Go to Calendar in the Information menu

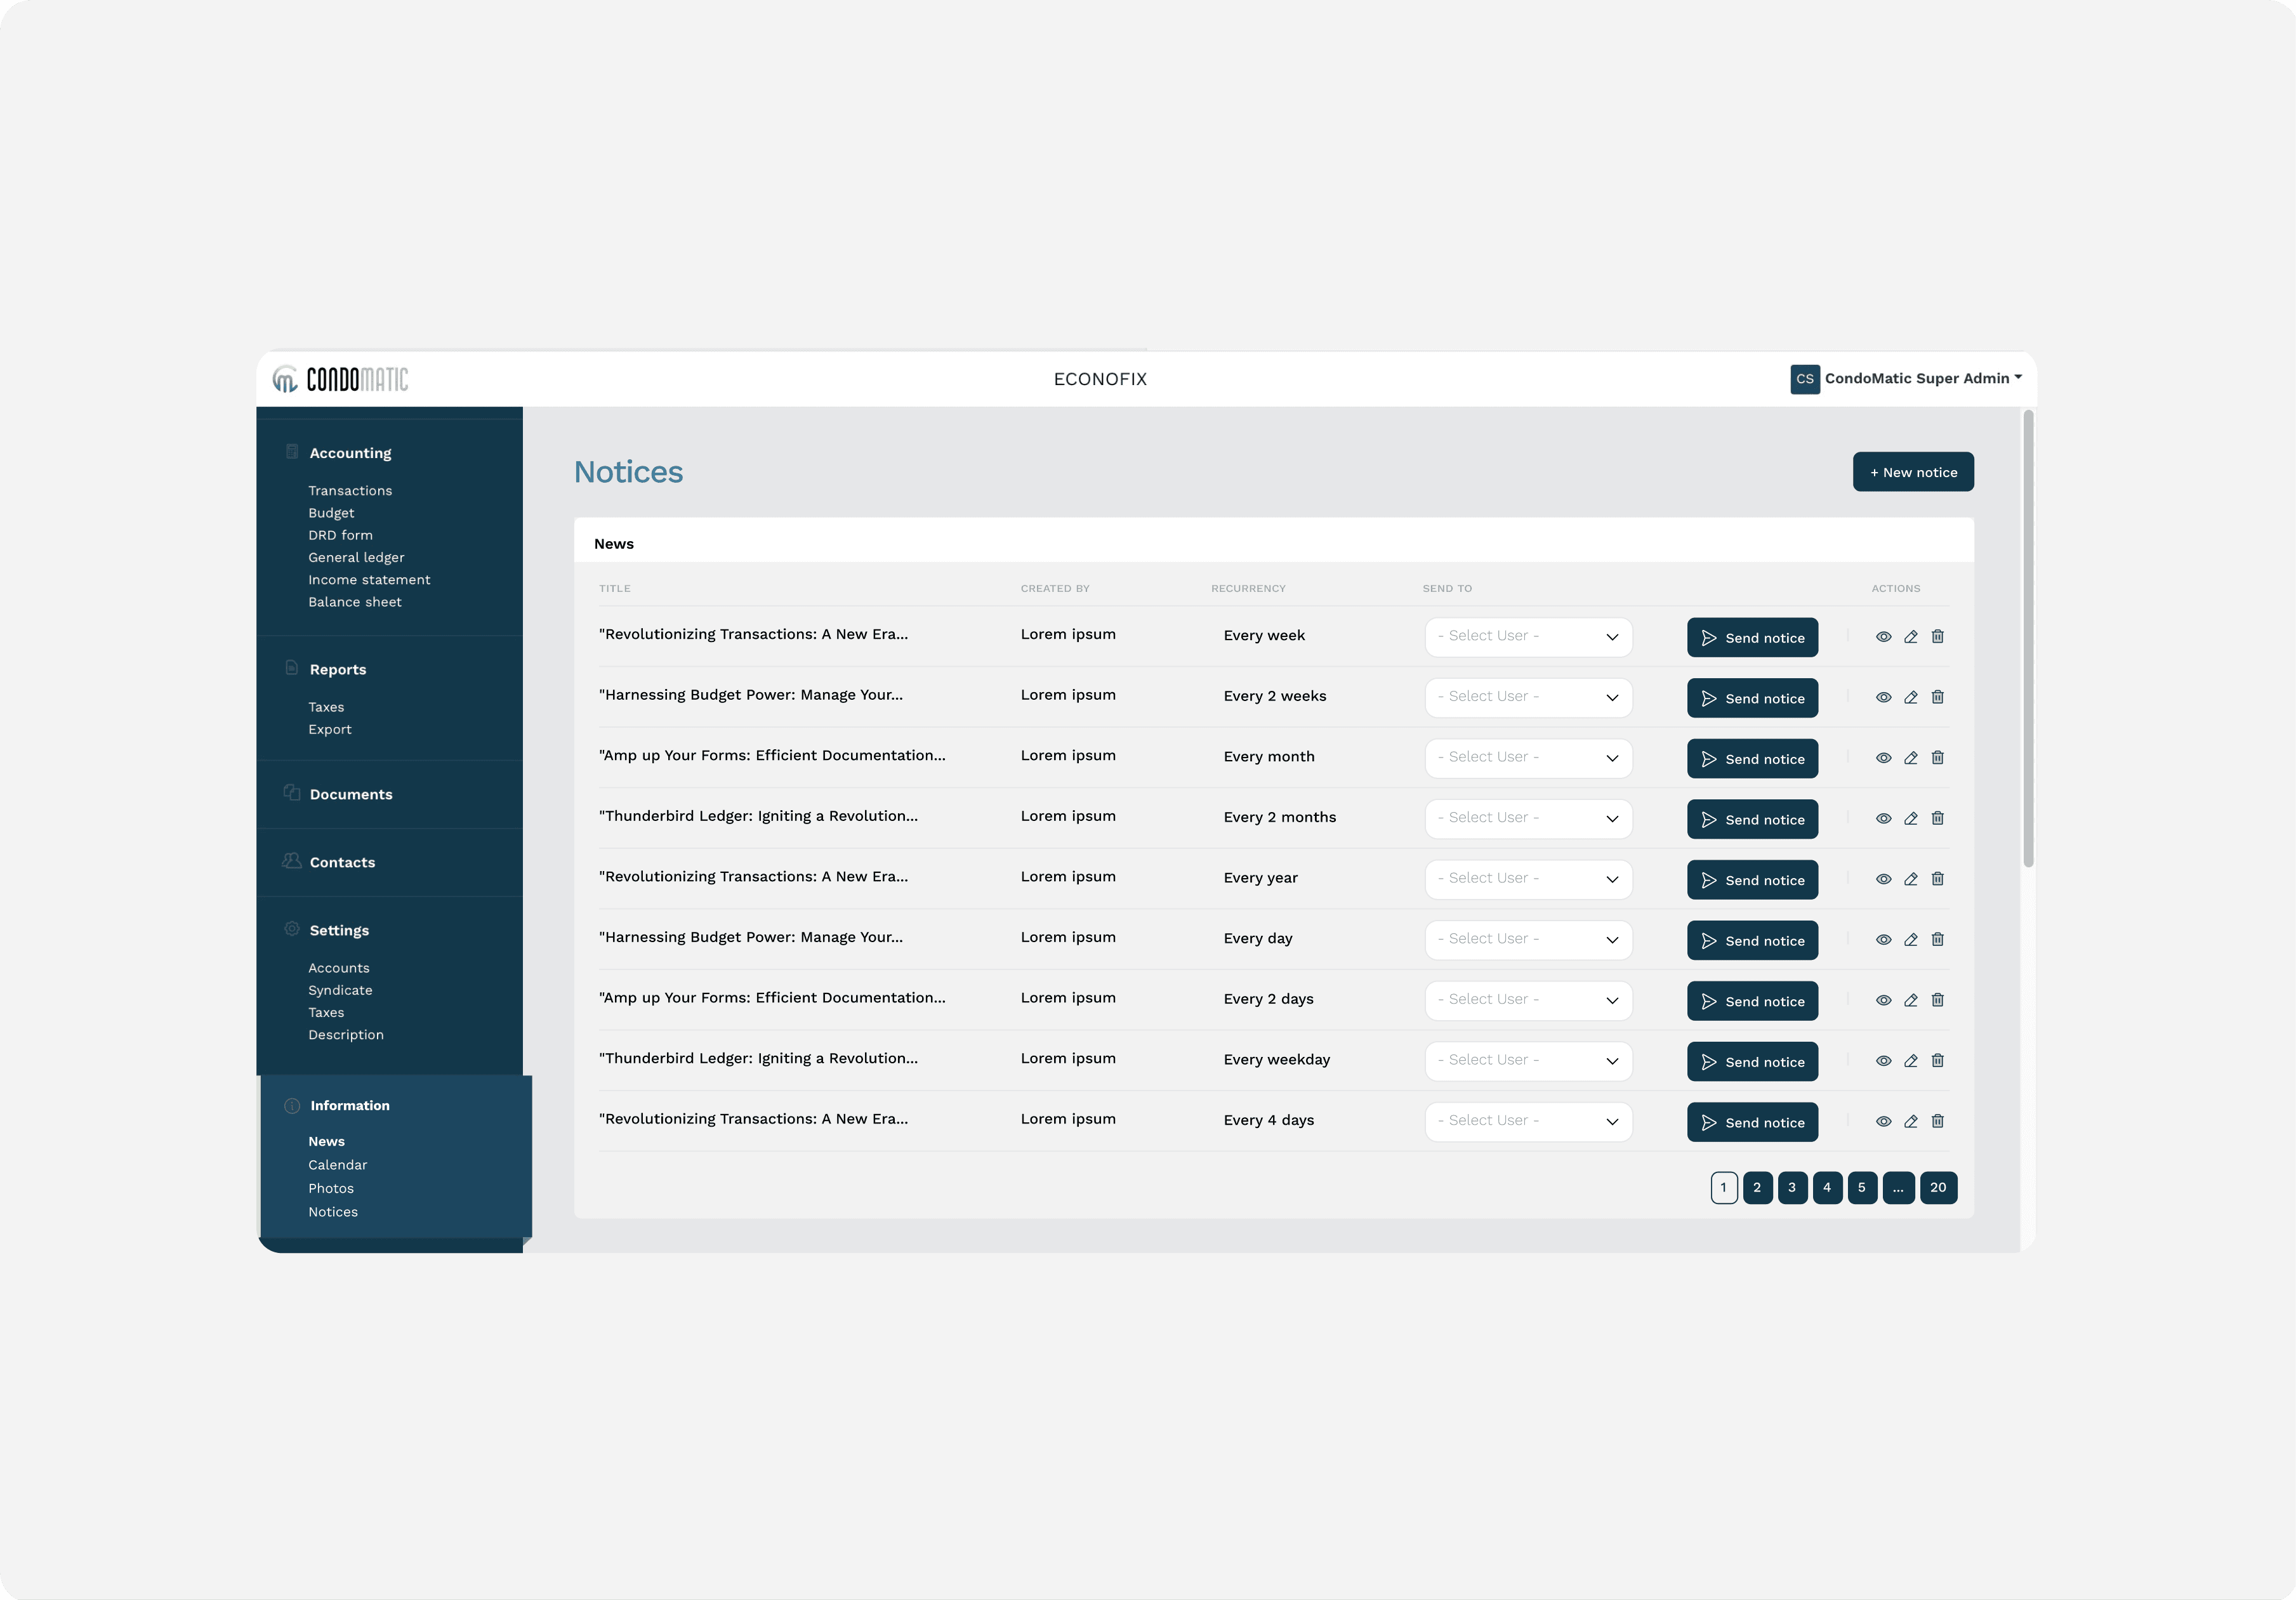click(337, 1165)
